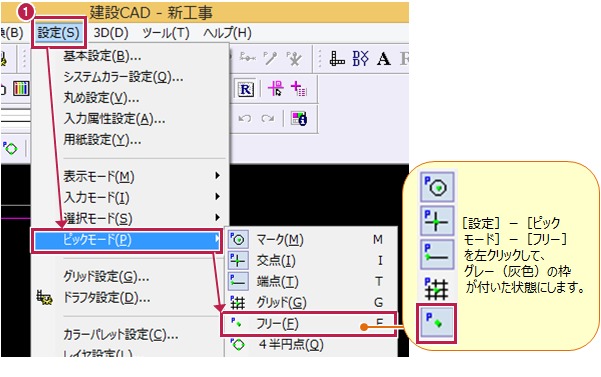Open グリッド設定(G)... dialog

(x=106, y=276)
